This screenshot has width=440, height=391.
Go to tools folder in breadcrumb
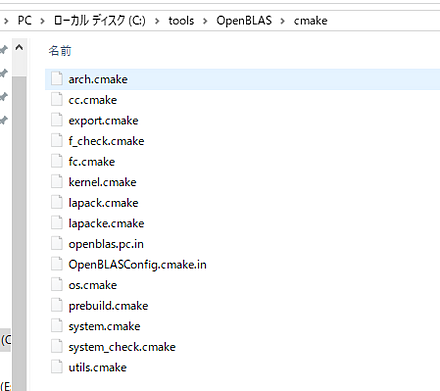(x=181, y=21)
